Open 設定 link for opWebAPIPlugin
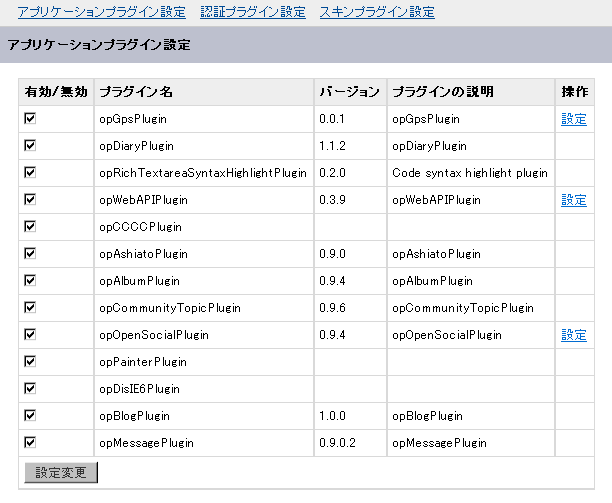612x503 pixels. [574, 200]
